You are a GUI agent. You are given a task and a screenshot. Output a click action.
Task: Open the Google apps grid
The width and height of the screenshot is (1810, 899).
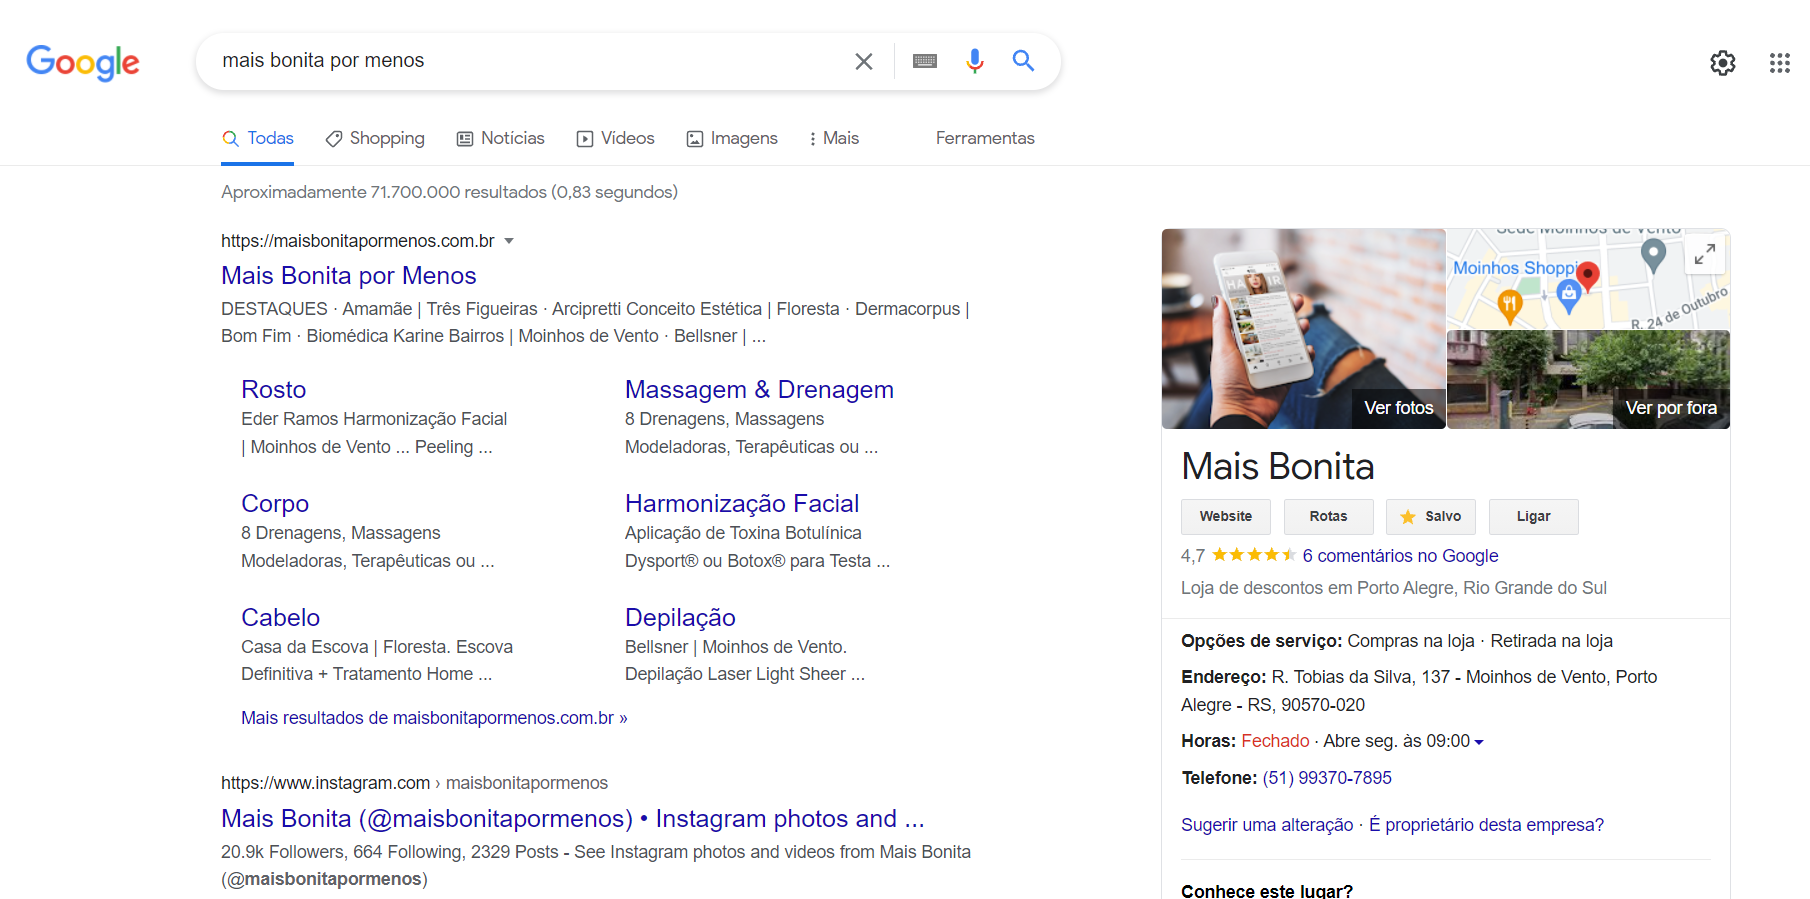[x=1780, y=63]
